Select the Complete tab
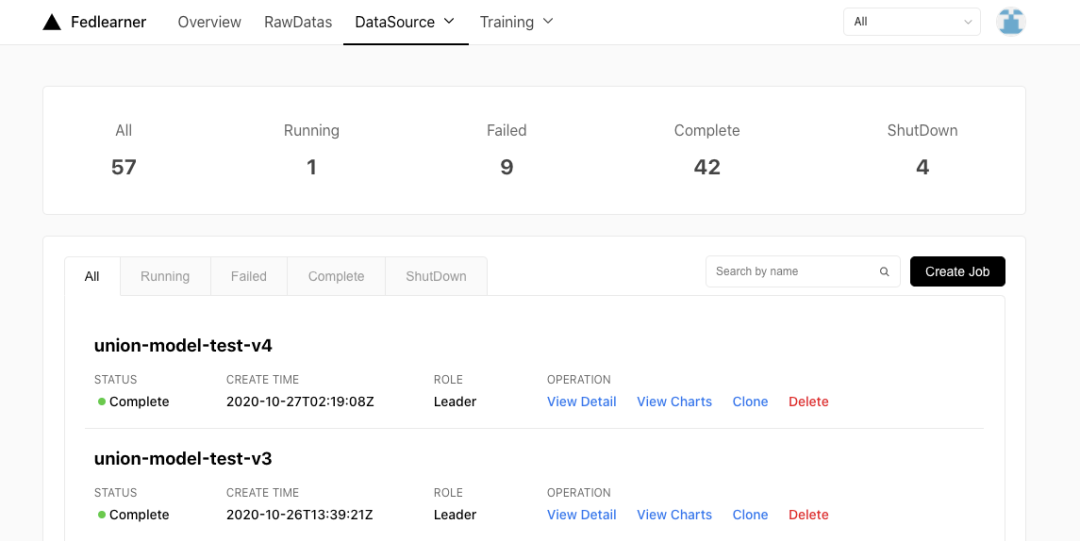Viewport: 1080px width, 541px height. (x=336, y=277)
